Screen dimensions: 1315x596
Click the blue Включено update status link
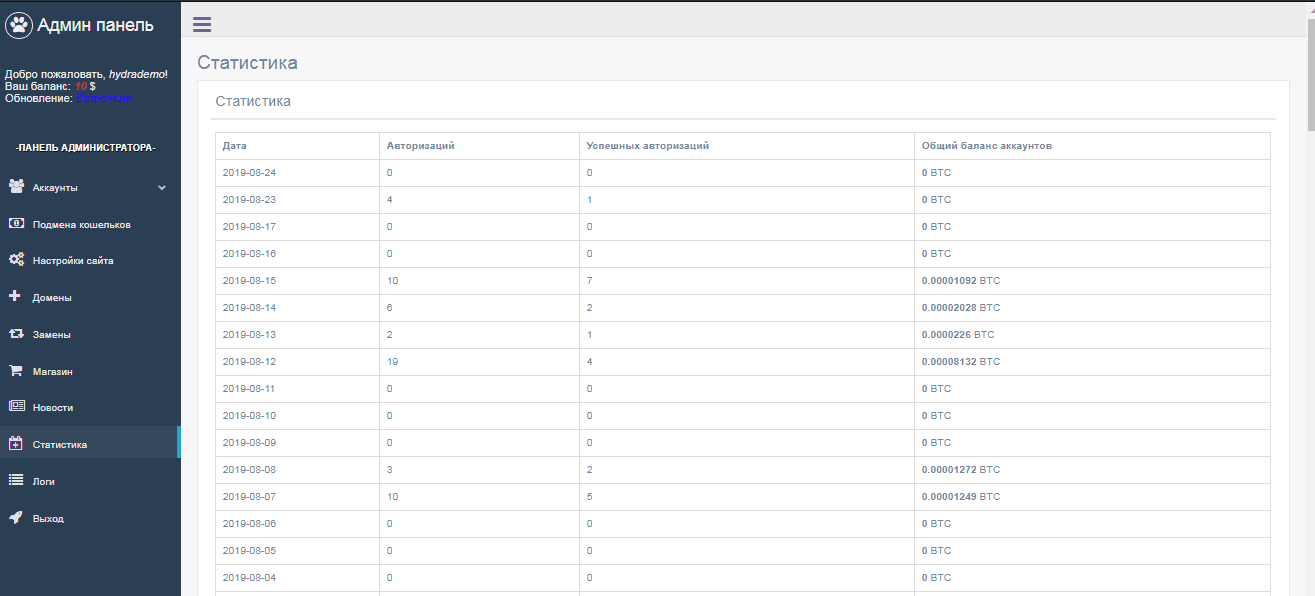[x=104, y=98]
